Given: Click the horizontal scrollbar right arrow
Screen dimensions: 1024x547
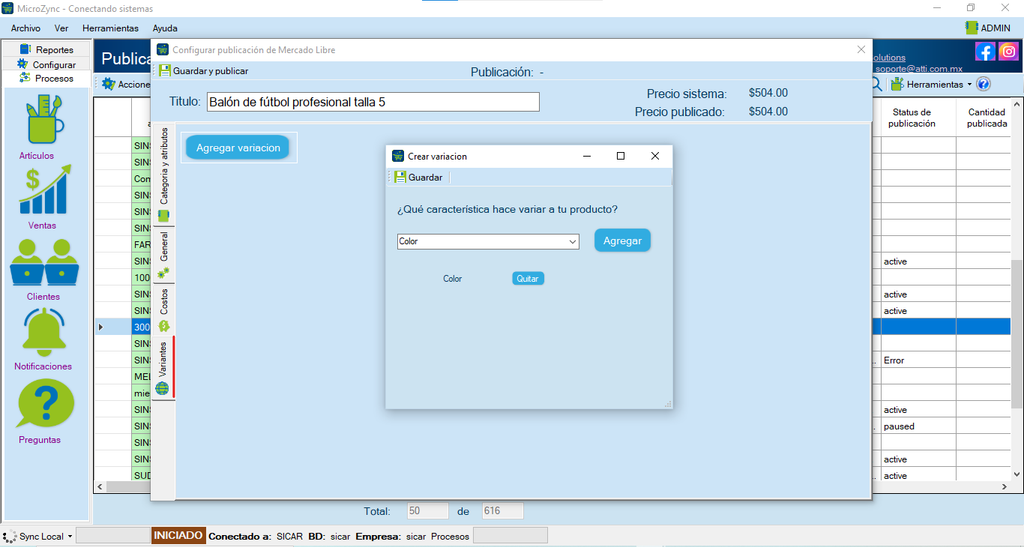Looking at the screenshot, I should [x=1004, y=487].
